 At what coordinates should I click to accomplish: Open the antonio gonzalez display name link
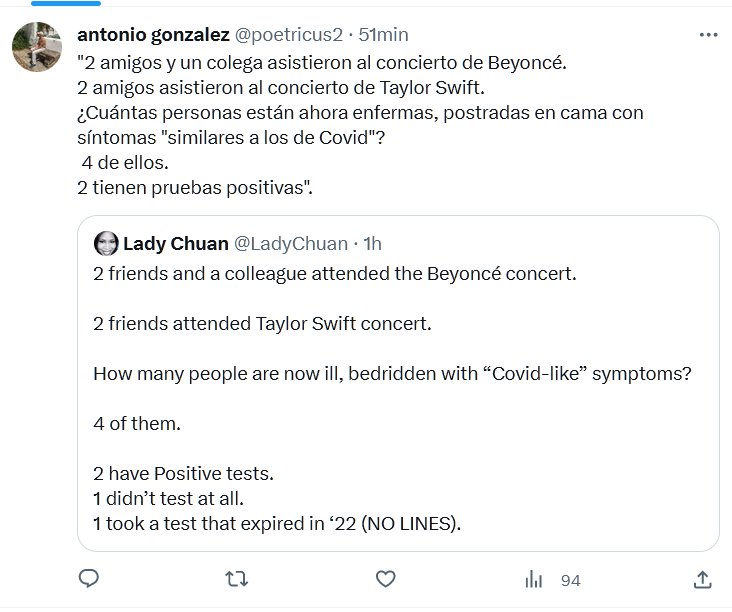(153, 34)
